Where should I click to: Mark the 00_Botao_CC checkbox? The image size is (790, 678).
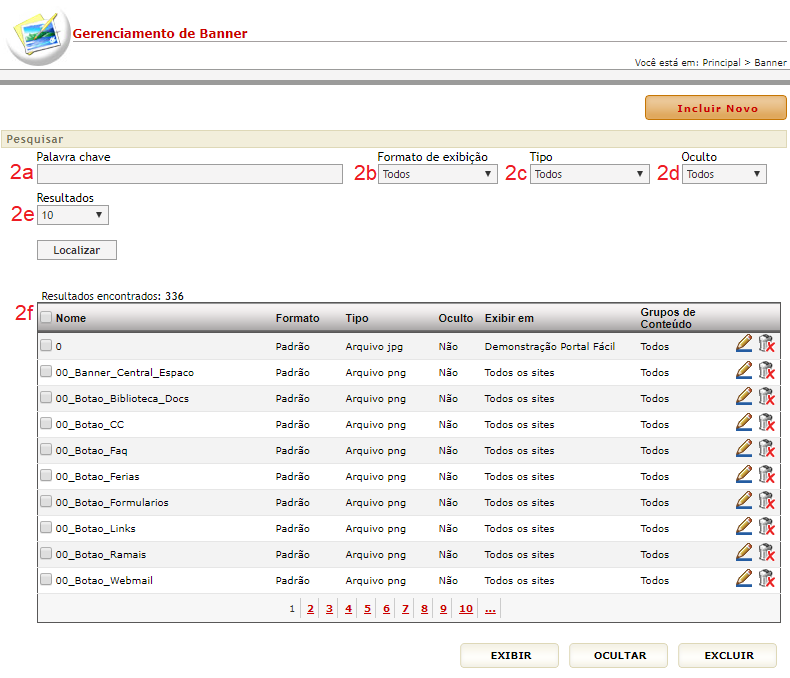(46, 424)
